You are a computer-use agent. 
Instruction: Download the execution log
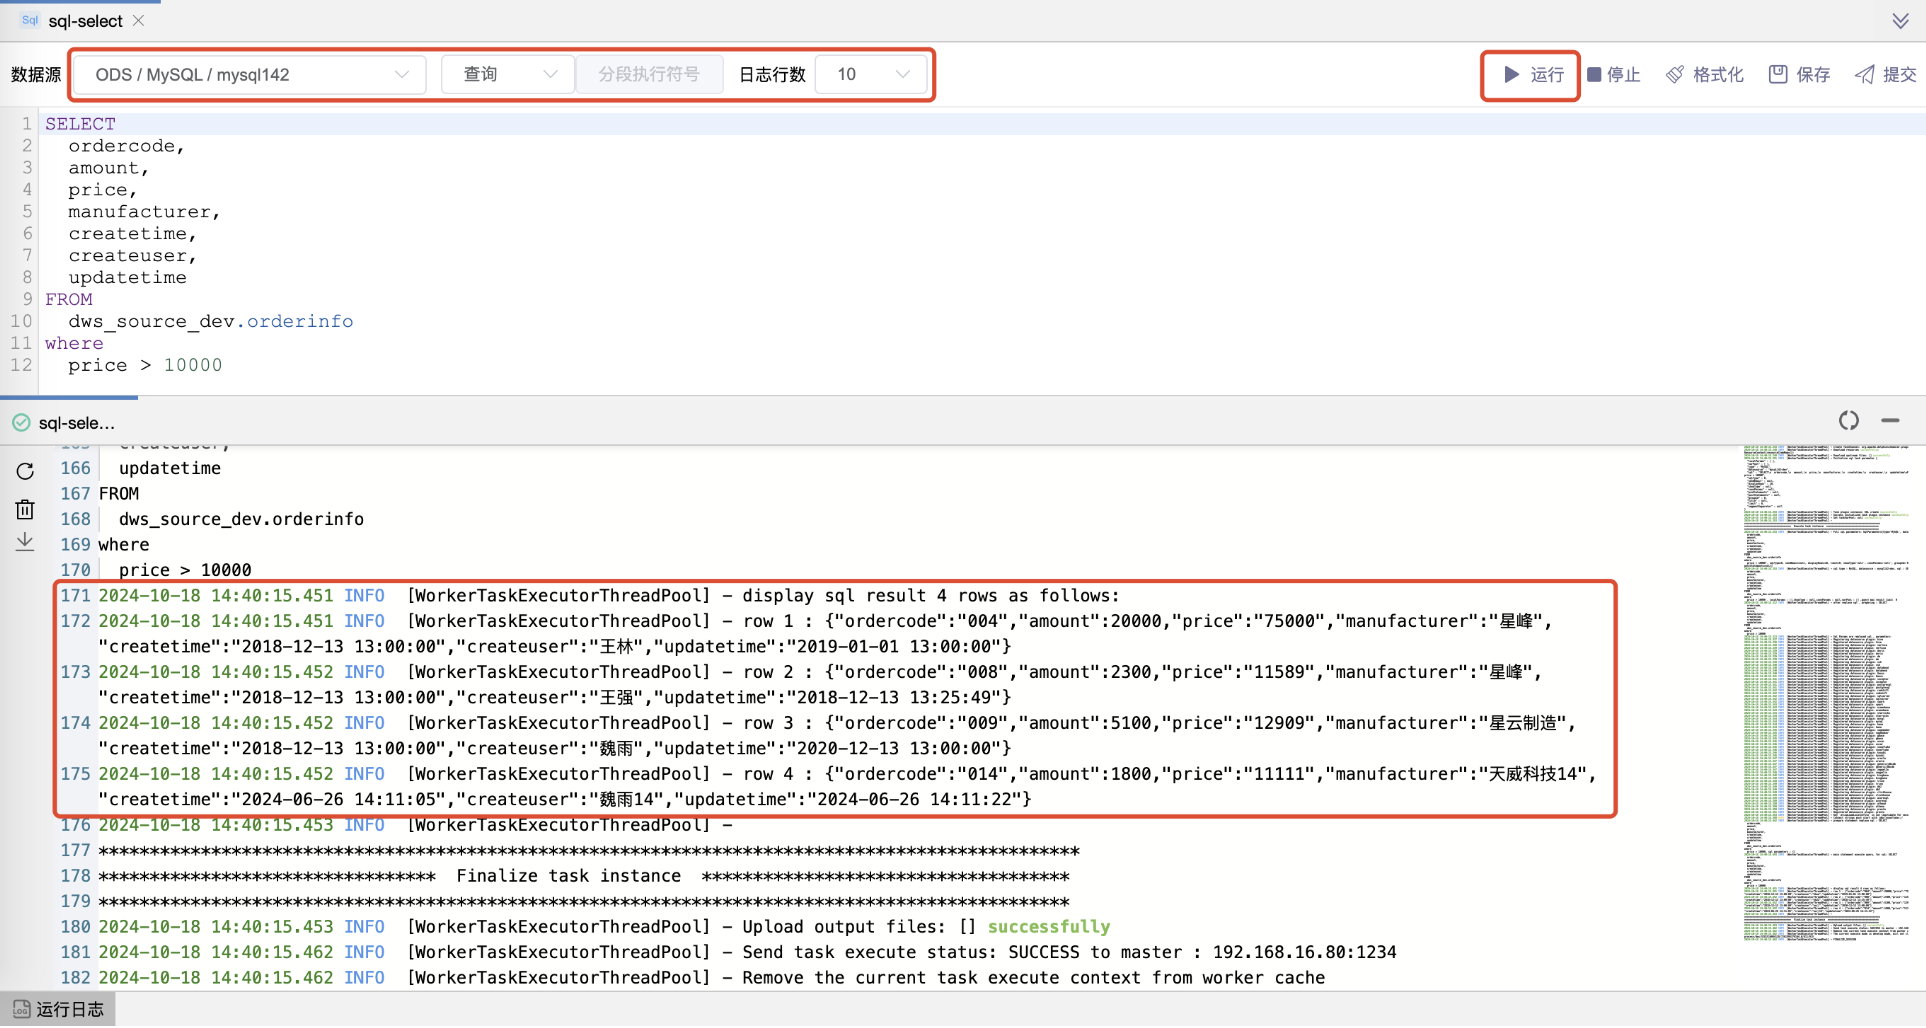click(x=24, y=541)
